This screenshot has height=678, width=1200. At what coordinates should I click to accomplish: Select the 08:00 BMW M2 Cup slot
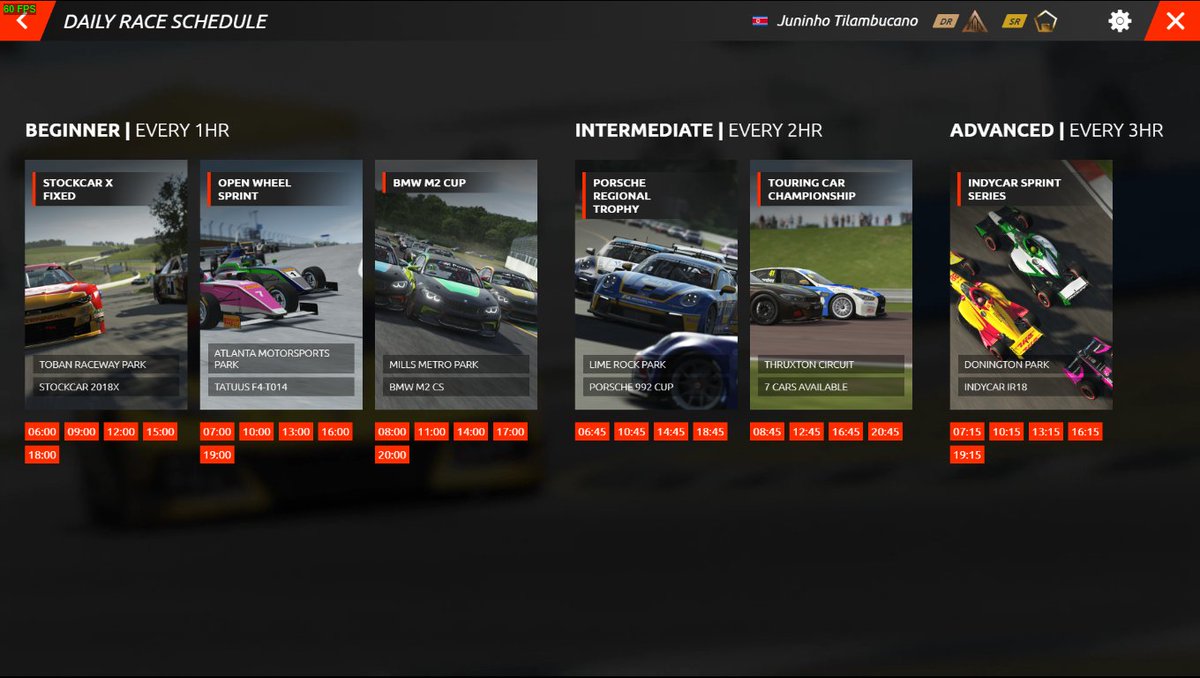[x=392, y=432]
